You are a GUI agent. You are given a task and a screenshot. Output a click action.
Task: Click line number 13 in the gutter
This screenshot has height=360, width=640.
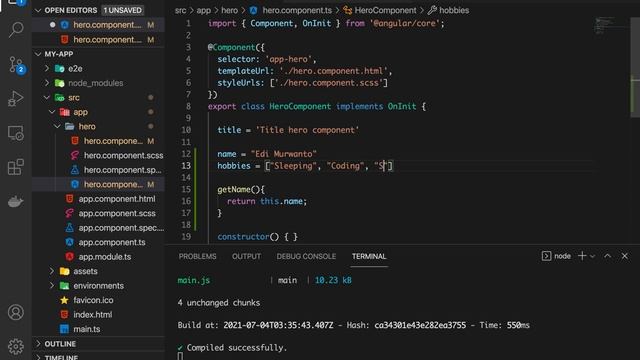tap(186, 166)
